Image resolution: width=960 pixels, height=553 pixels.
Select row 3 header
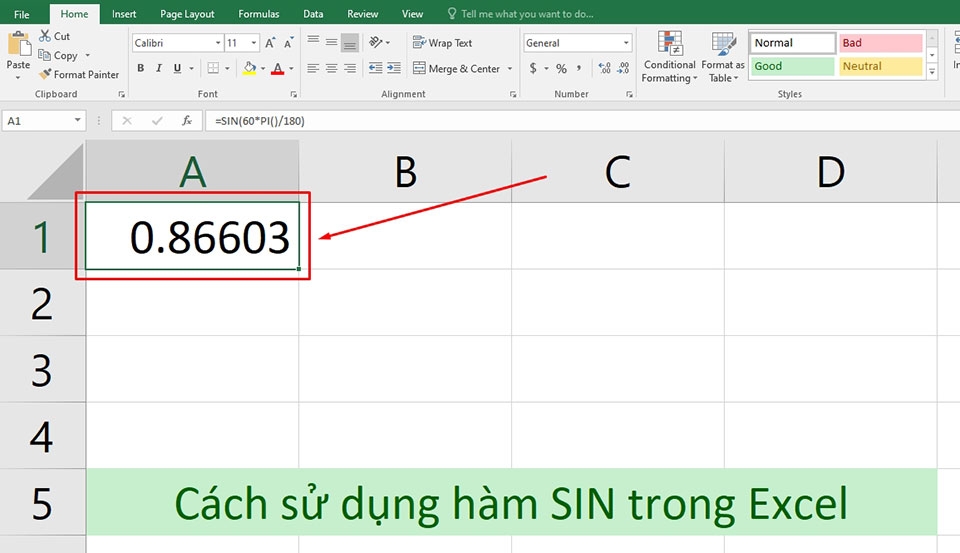pos(42,369)
